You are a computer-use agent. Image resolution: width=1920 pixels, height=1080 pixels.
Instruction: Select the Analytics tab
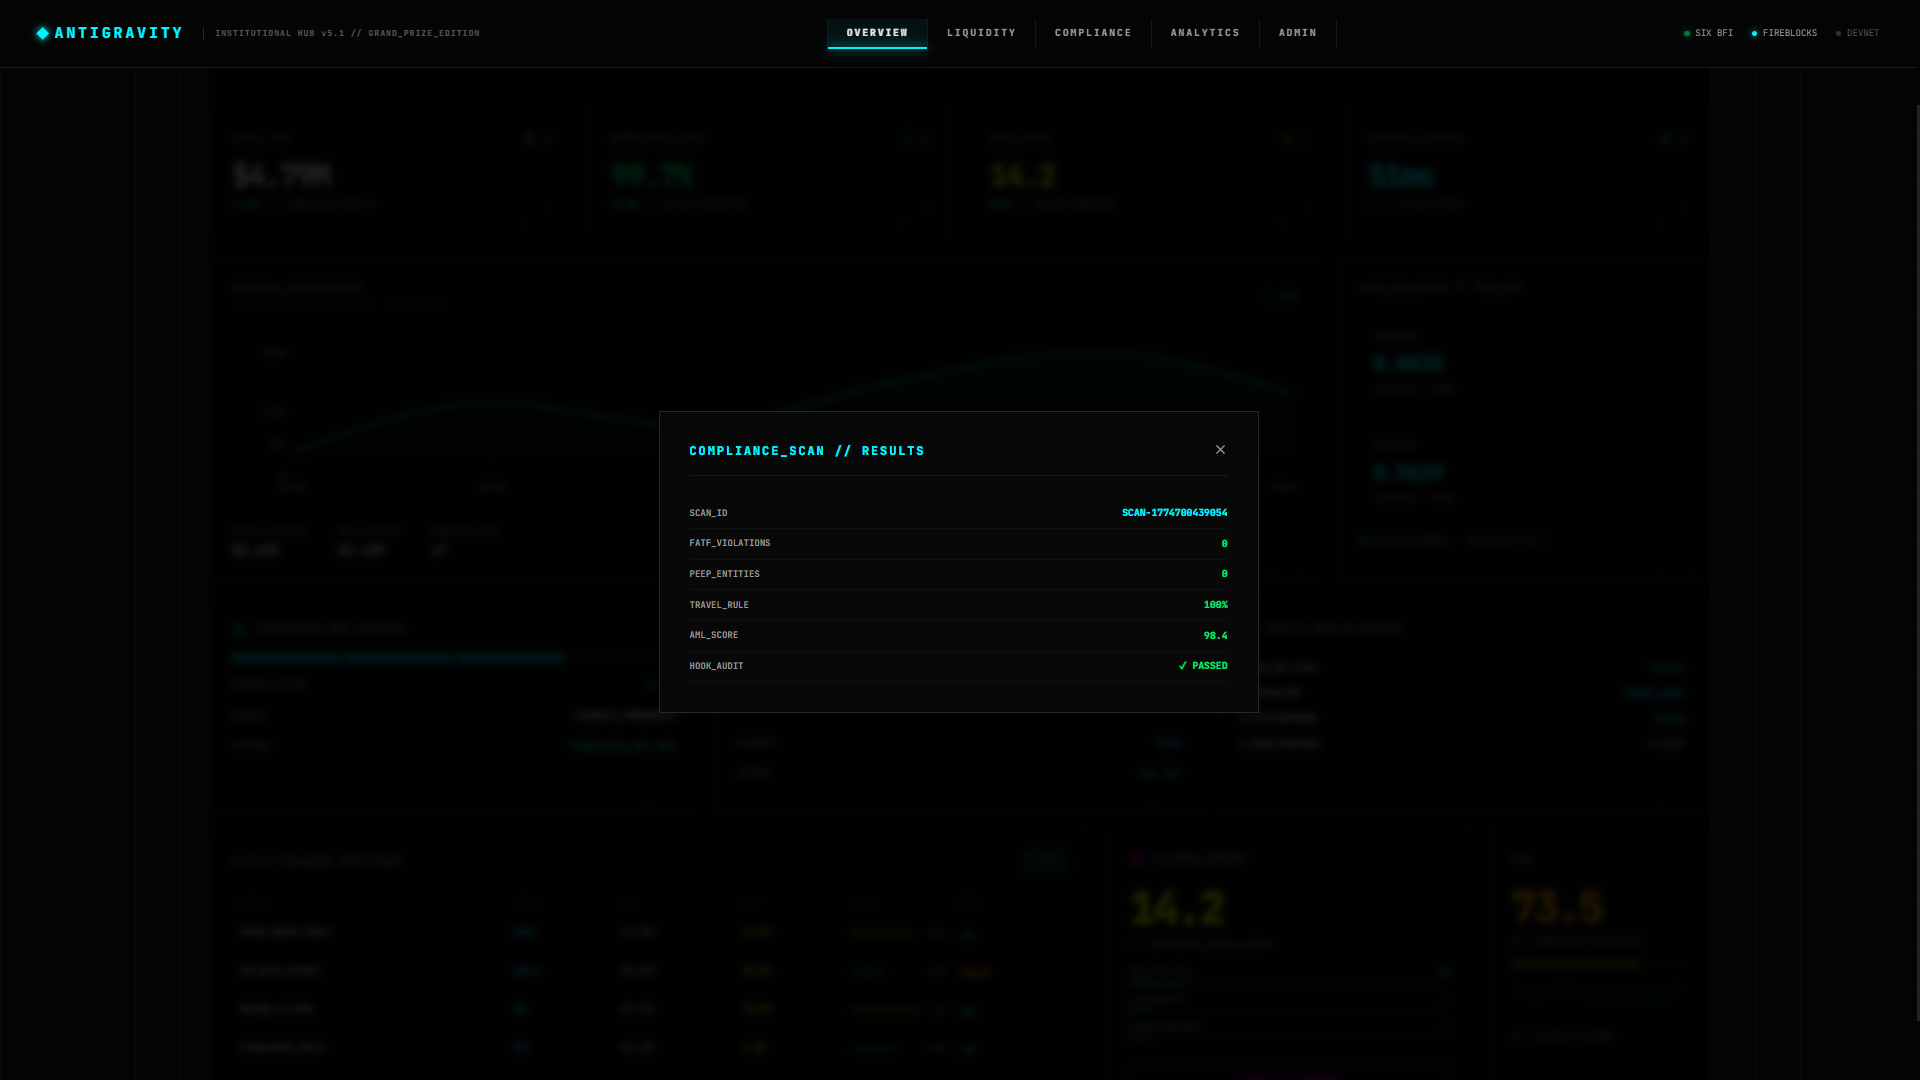[x=1205, y=33]
